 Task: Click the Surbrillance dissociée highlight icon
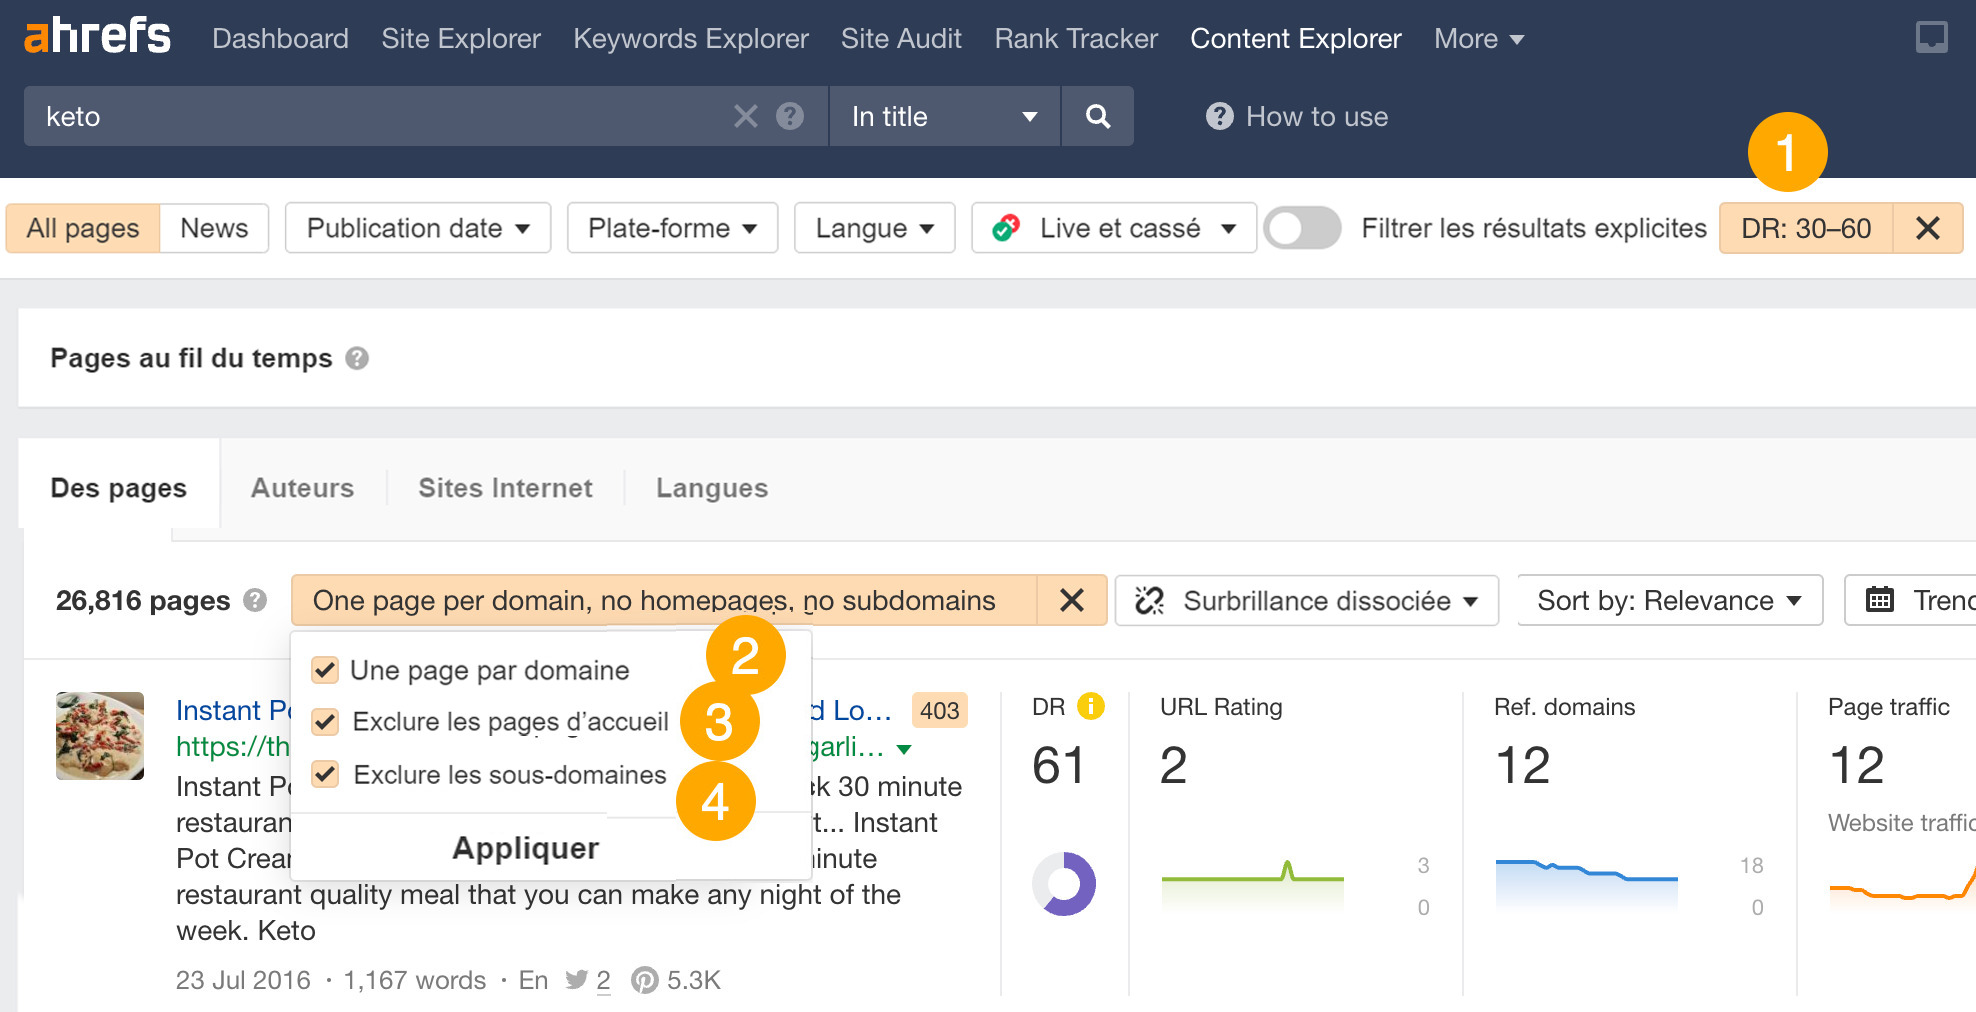pos(1148,600)
